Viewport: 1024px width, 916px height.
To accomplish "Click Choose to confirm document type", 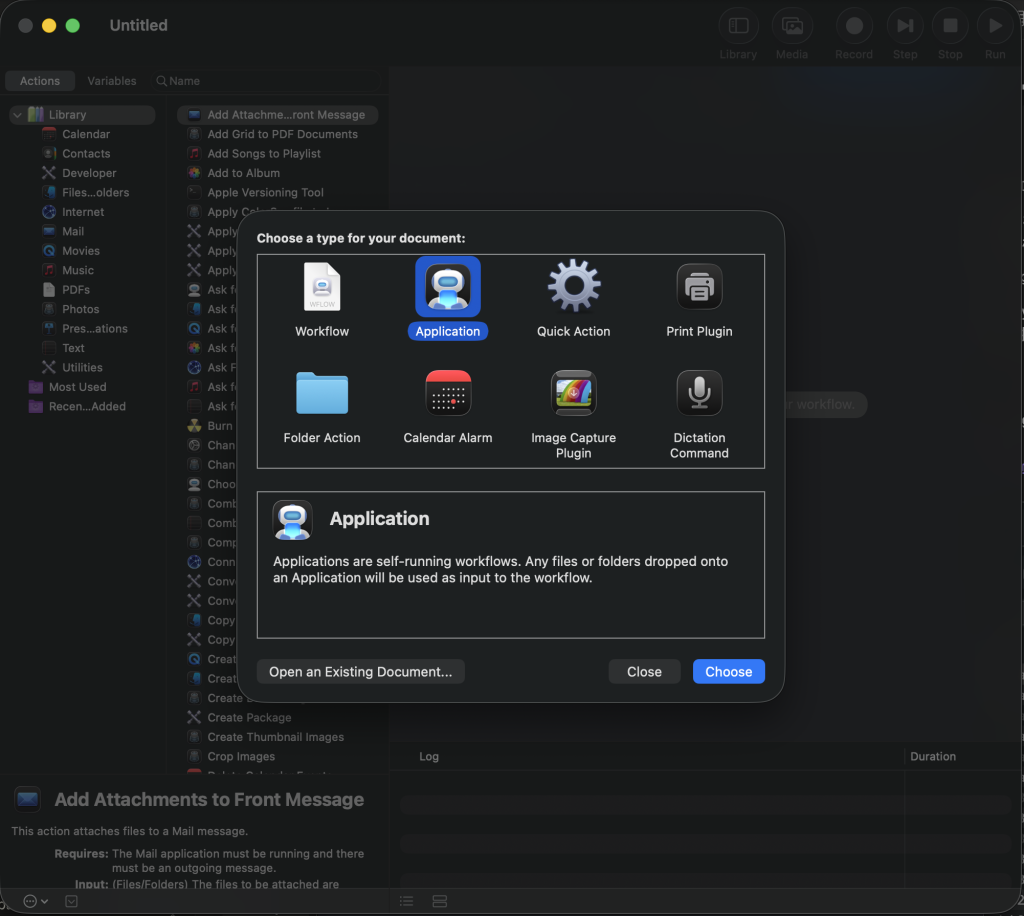I will (728, 671).
